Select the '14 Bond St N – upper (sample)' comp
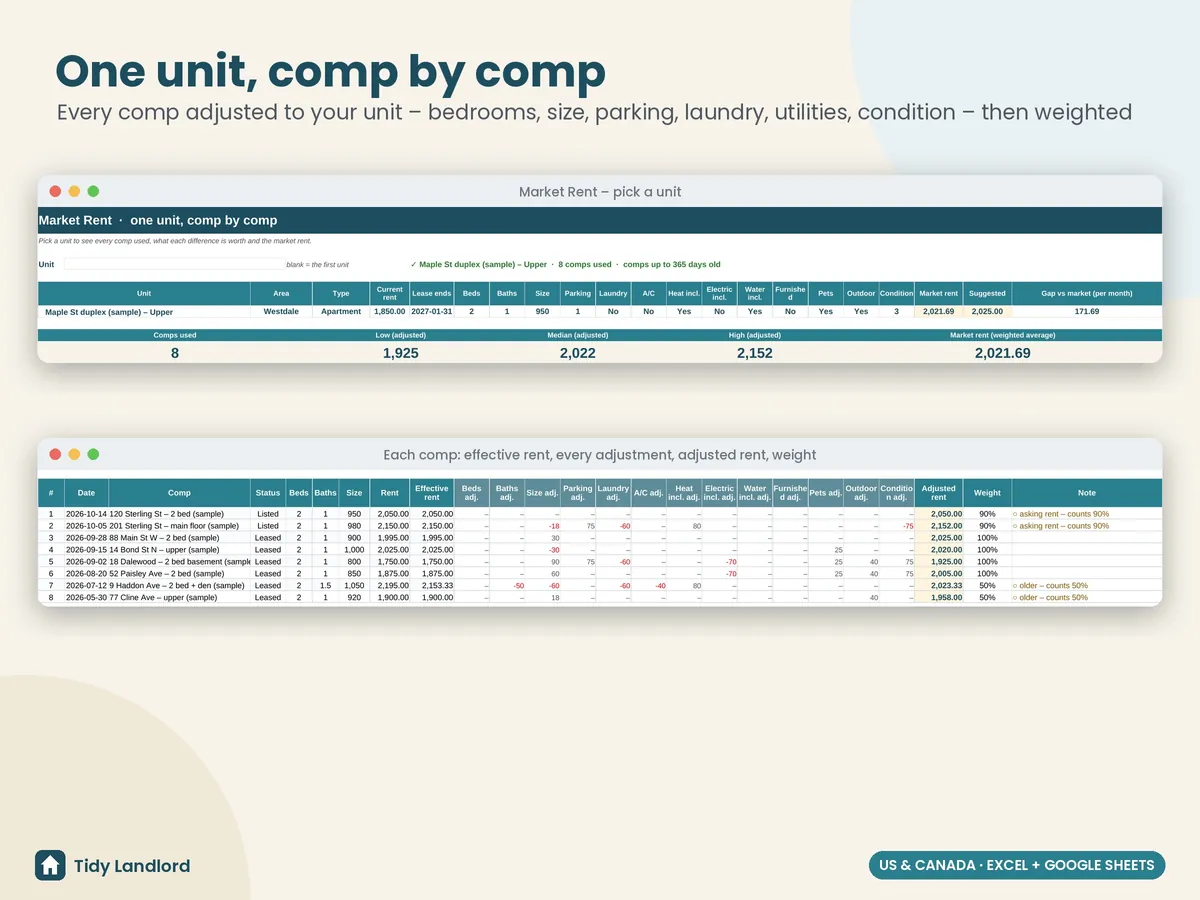 [x=180, y=549]
